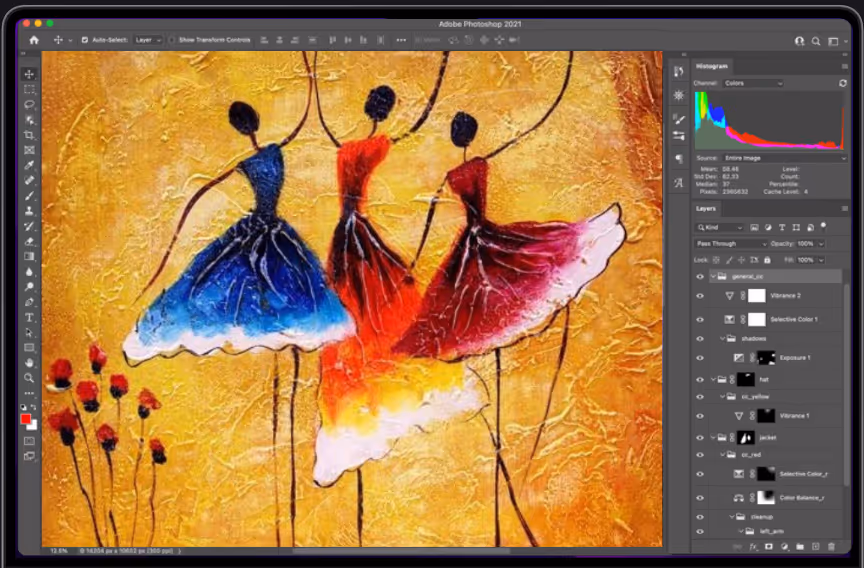Select the Eyedropper tool
The image size is (864, 568).
pos(29,165)
